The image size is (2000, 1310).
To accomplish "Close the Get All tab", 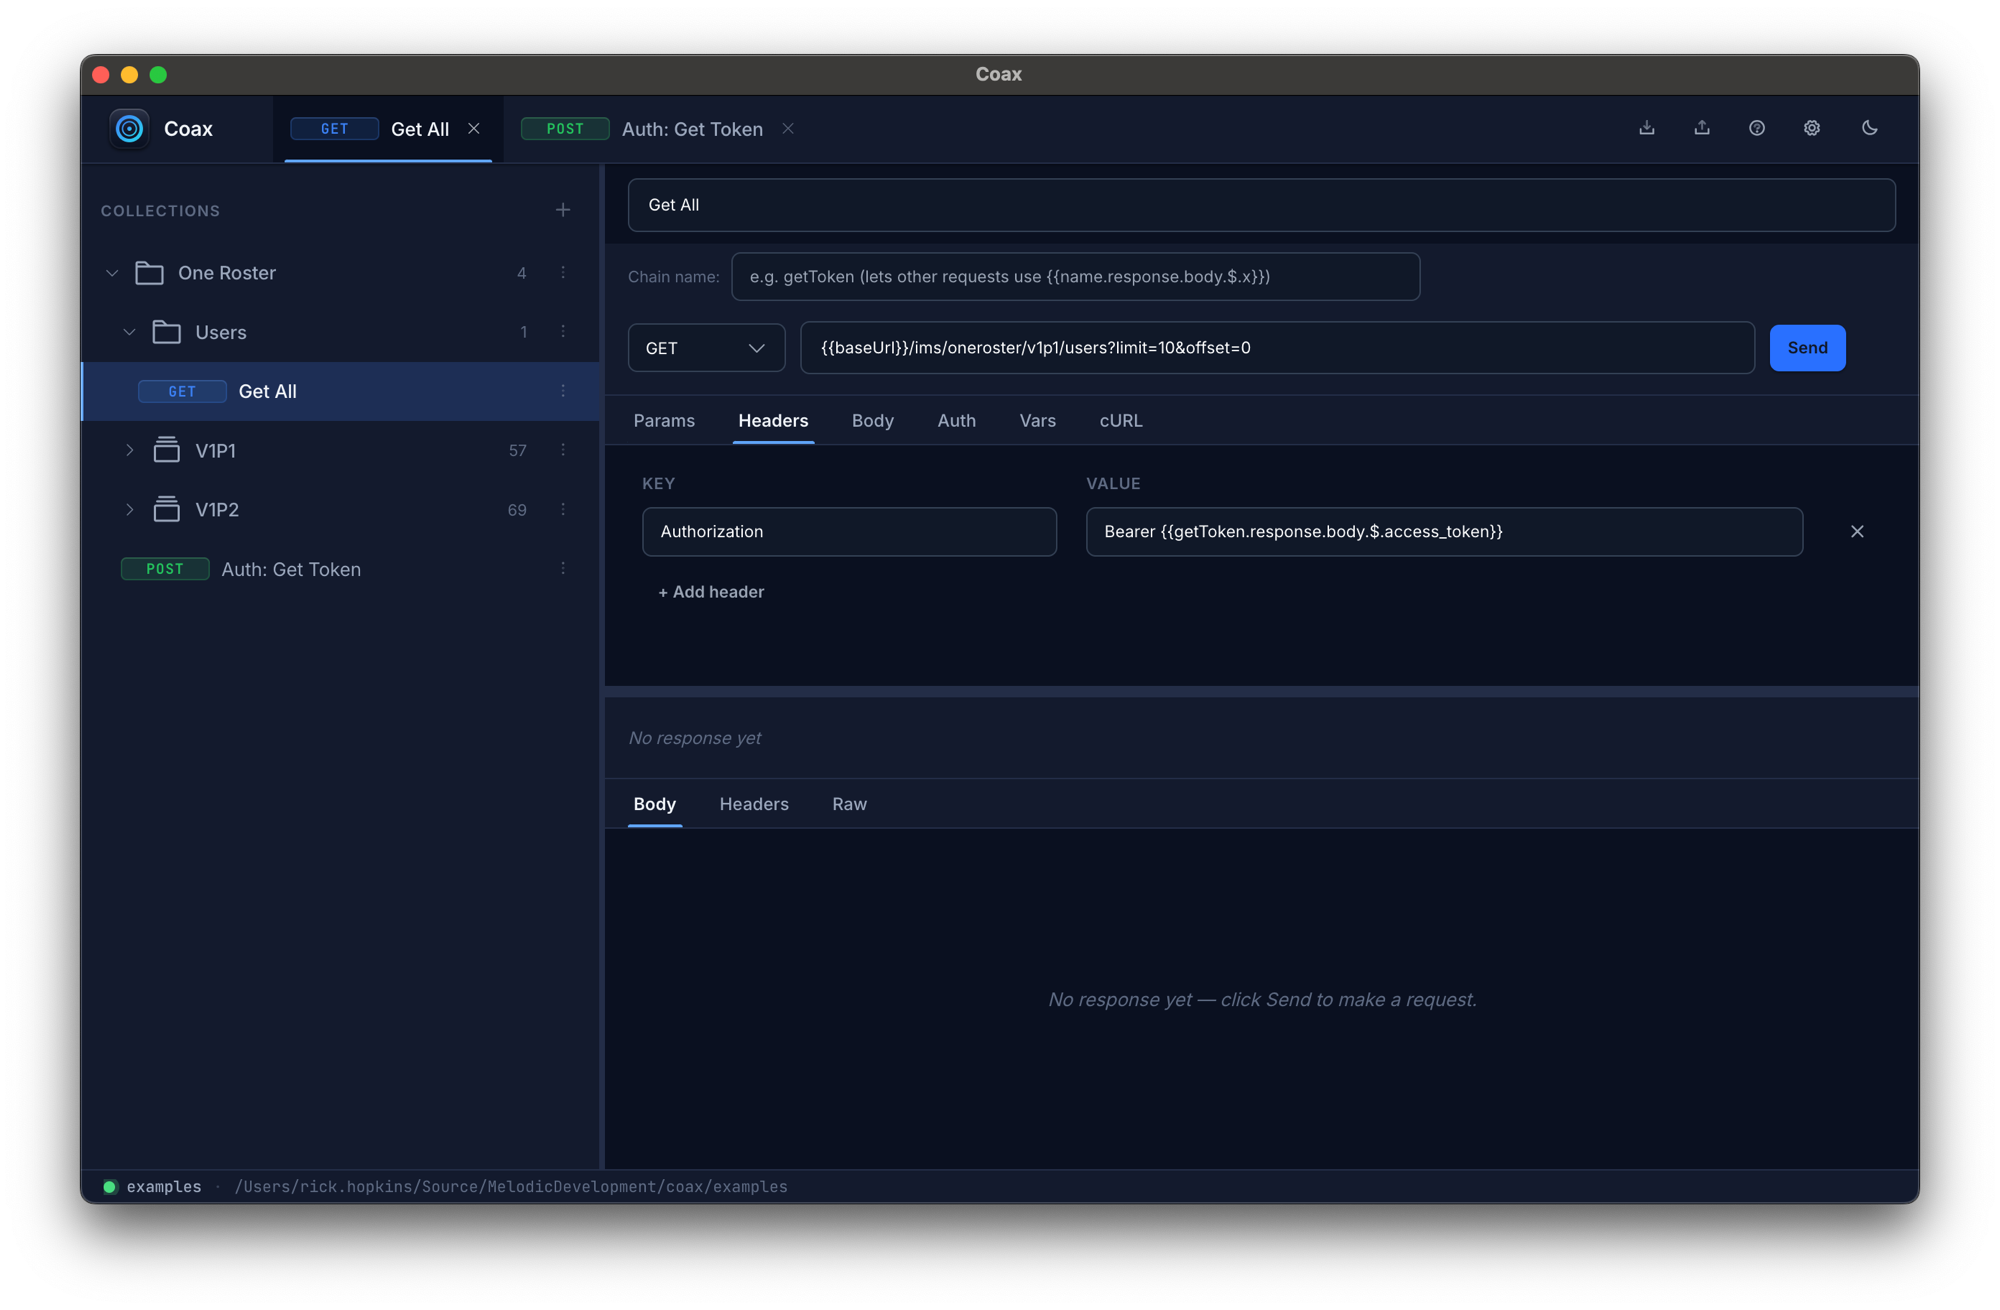I will 474,129.
